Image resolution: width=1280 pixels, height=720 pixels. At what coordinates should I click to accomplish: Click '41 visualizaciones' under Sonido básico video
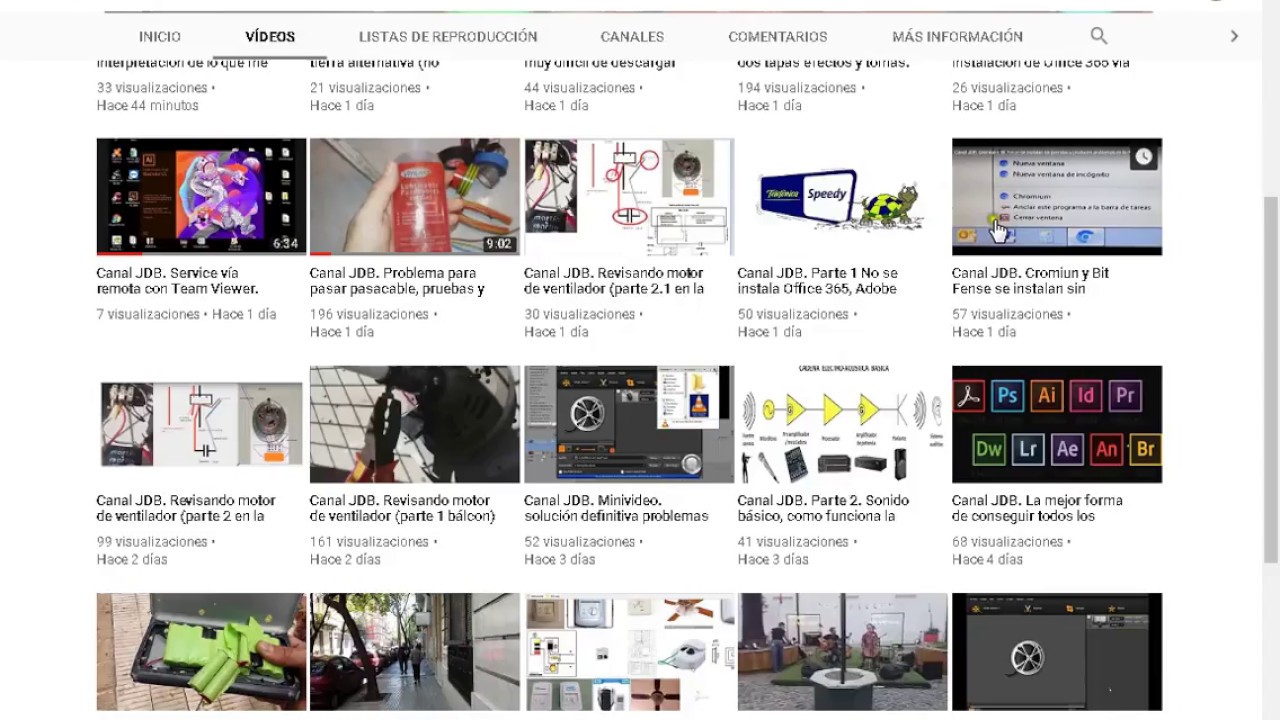pos(793,542)
